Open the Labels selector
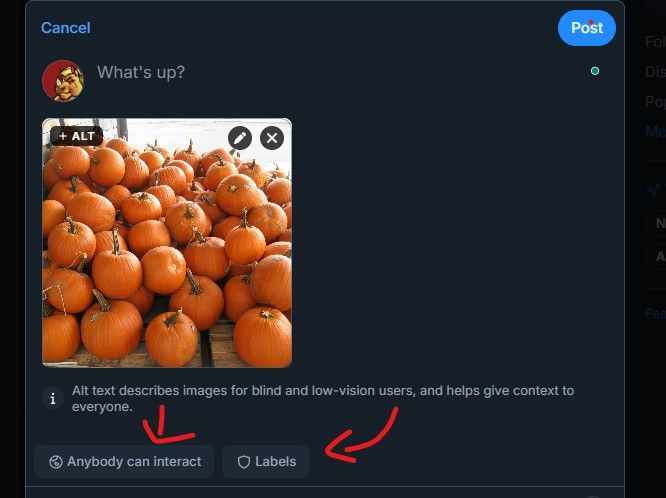Image resolution: width=666 pixels, height=498 pixels. [266, 462]
